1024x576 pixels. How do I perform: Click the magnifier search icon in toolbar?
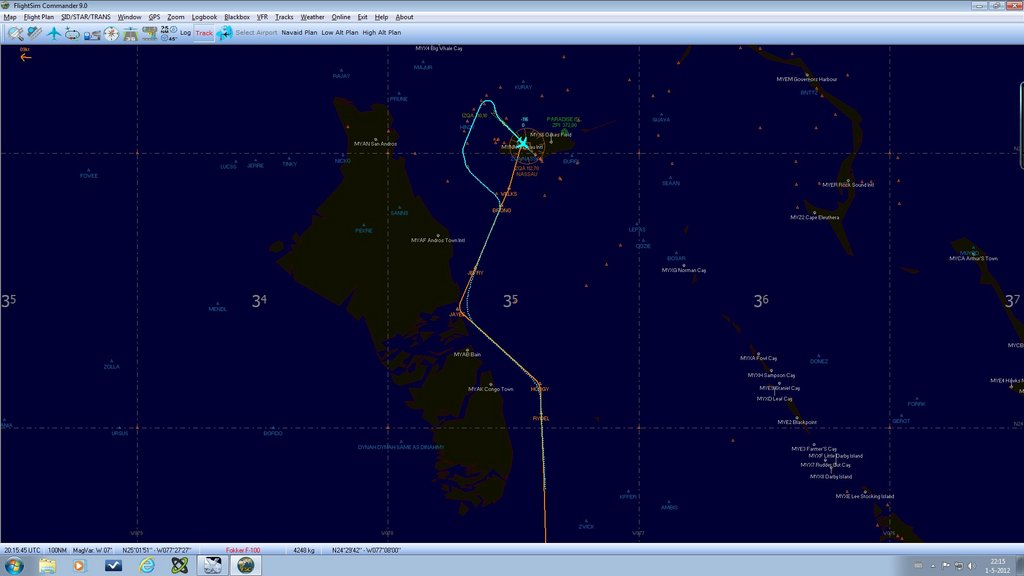point(15,33)
